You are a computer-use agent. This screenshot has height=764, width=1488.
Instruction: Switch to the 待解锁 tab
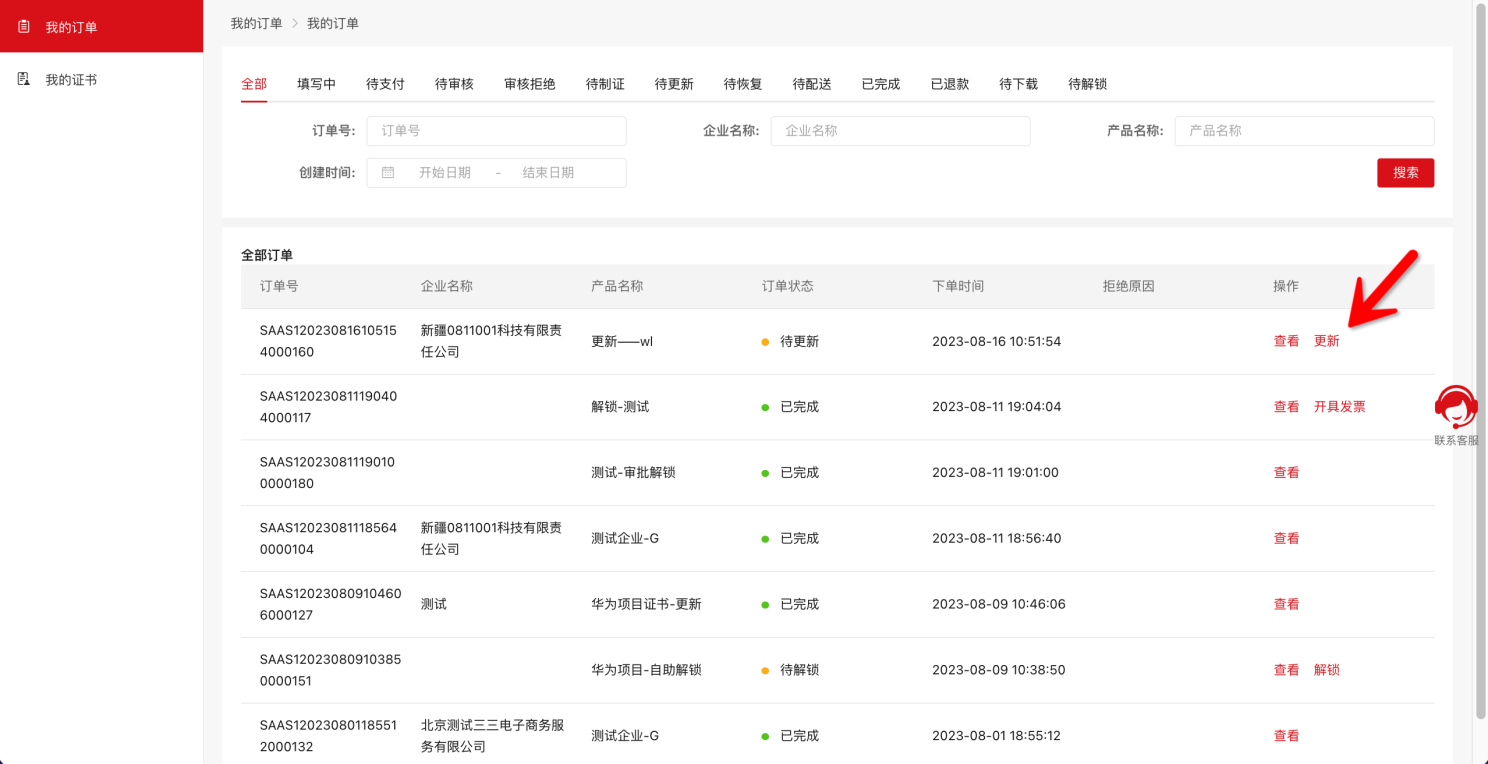tap(1087, 84)
